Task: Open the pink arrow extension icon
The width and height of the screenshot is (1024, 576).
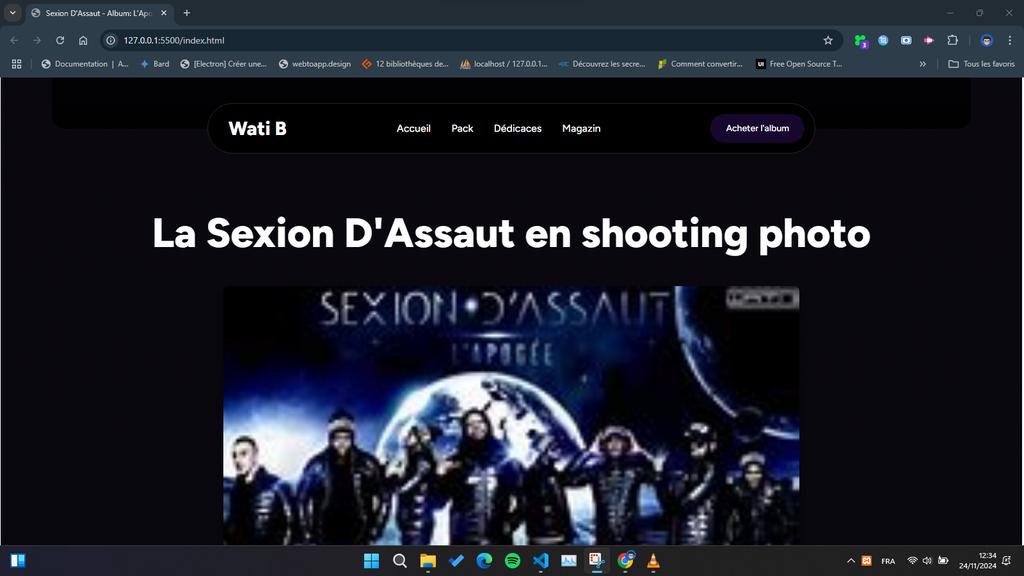Action: [x=929, y=40]
